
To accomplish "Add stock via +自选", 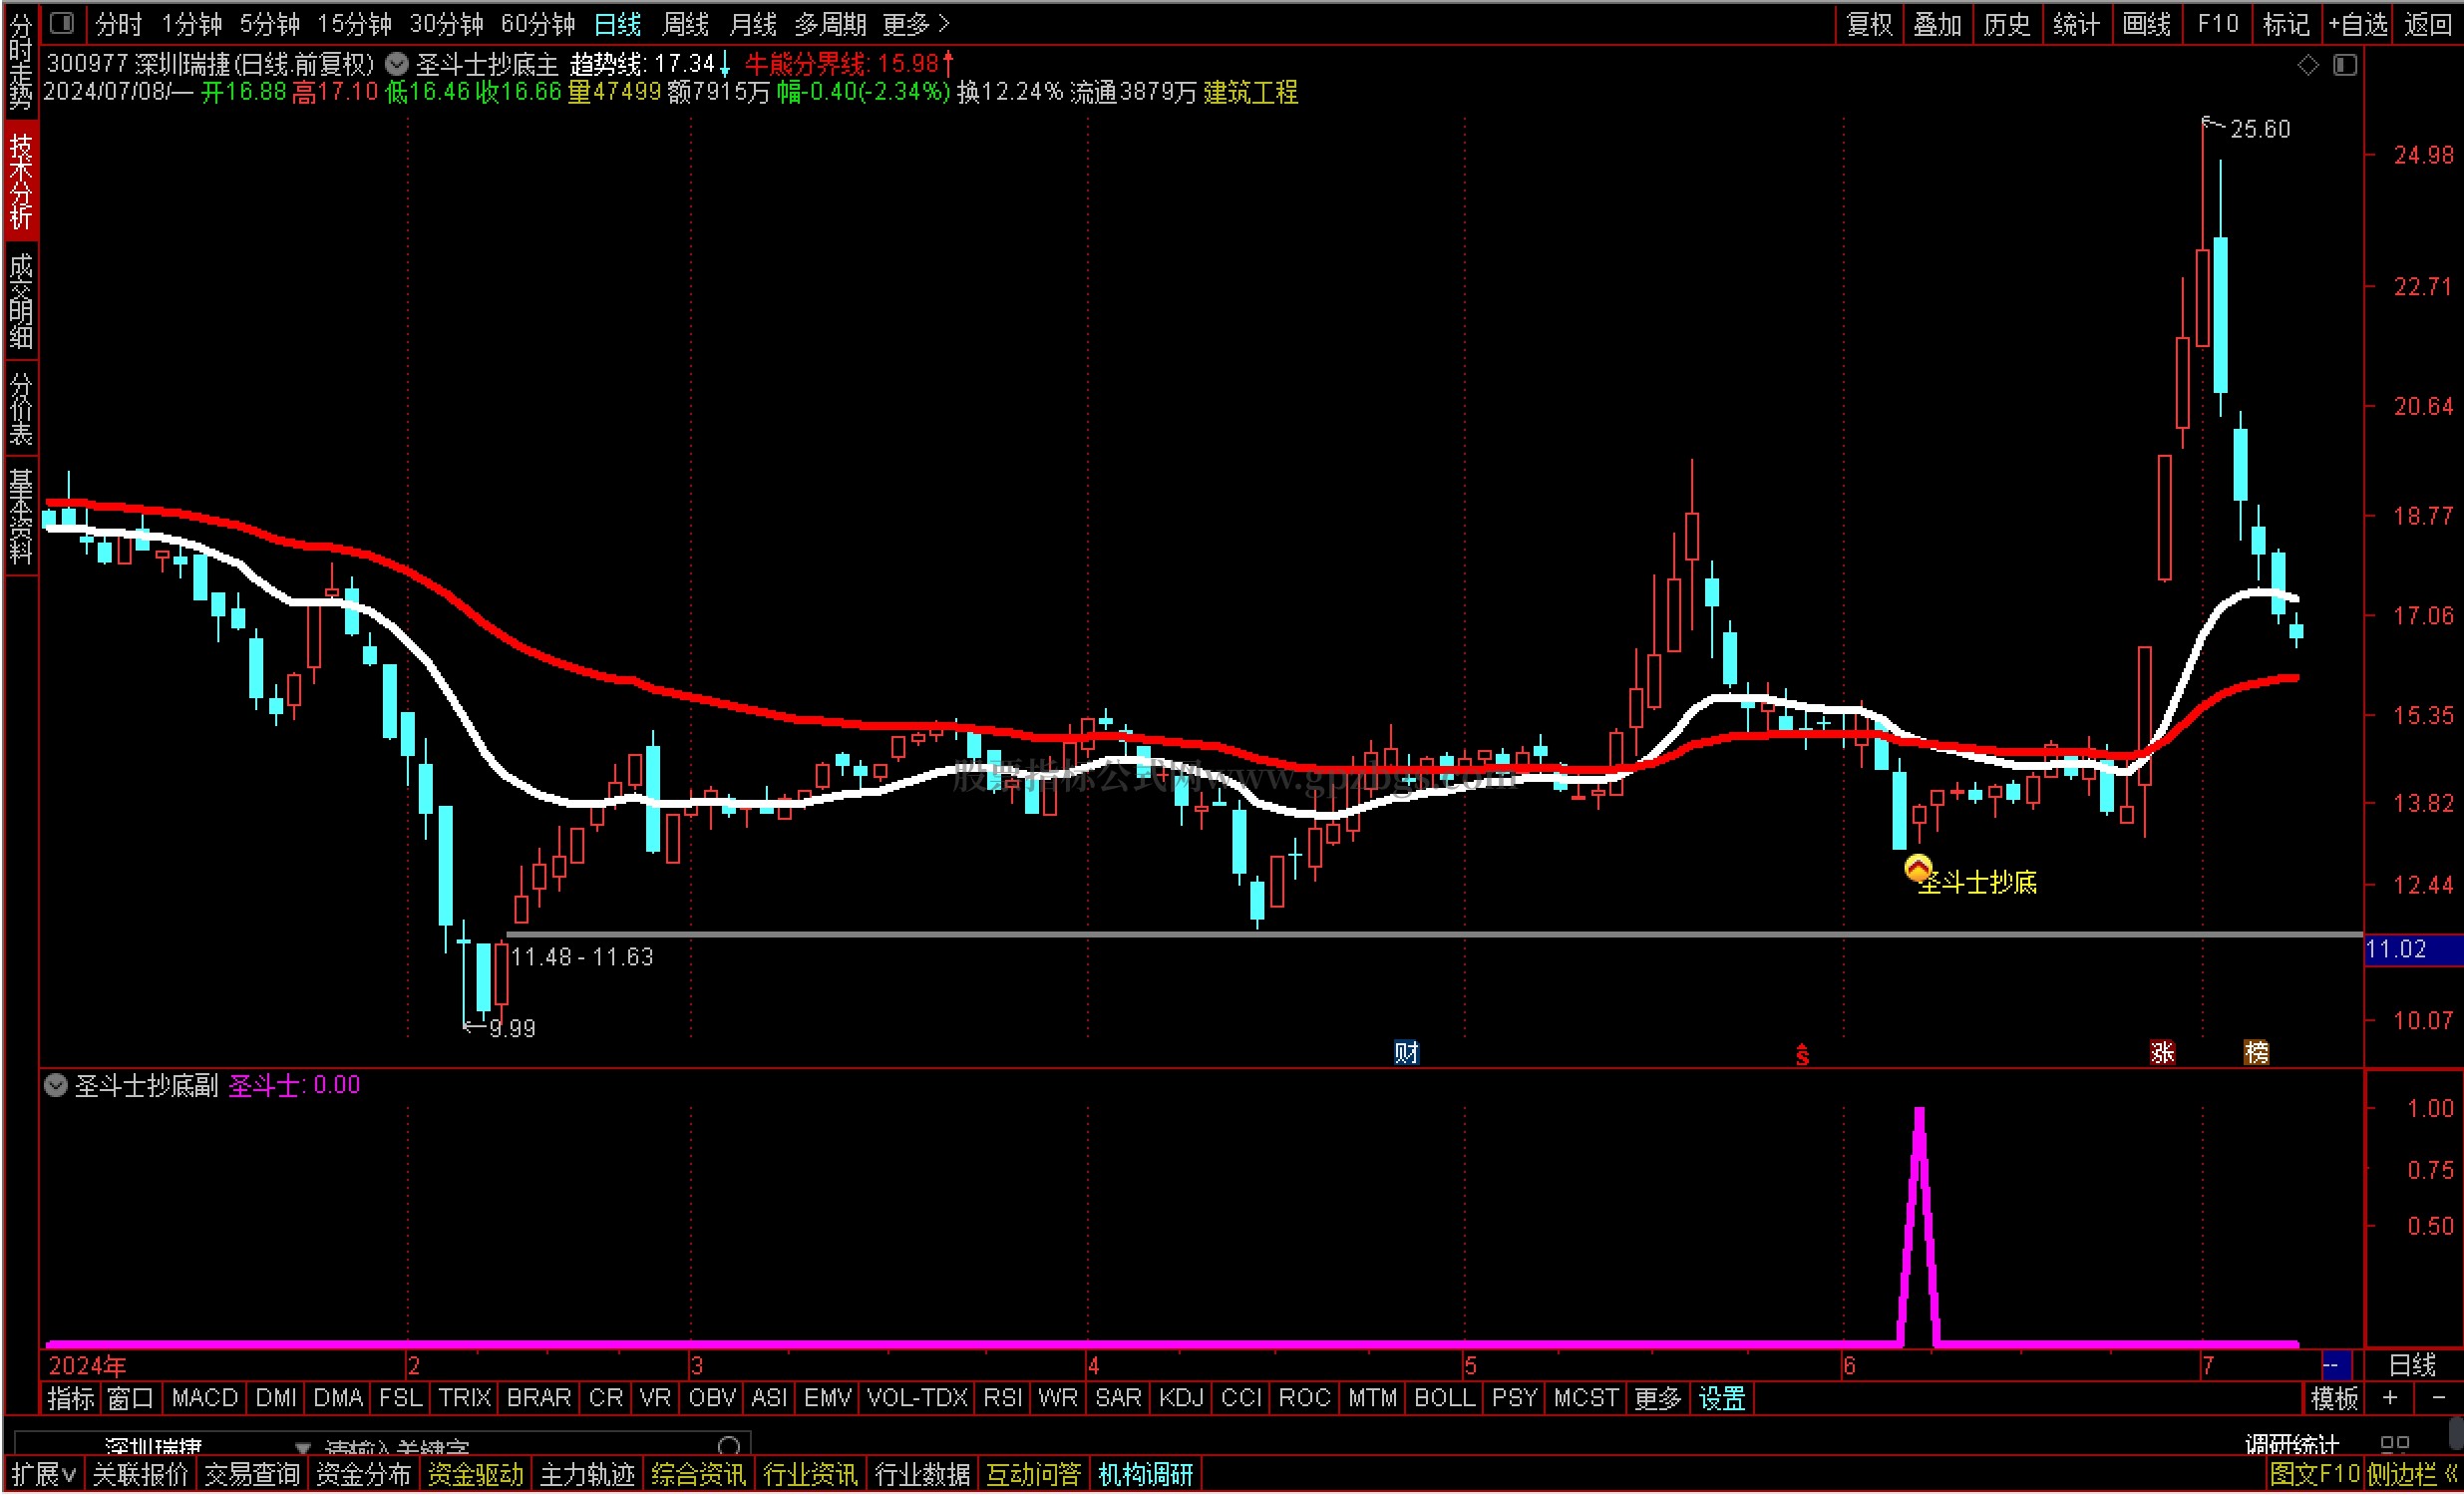I will click(x=2358, y=23).
